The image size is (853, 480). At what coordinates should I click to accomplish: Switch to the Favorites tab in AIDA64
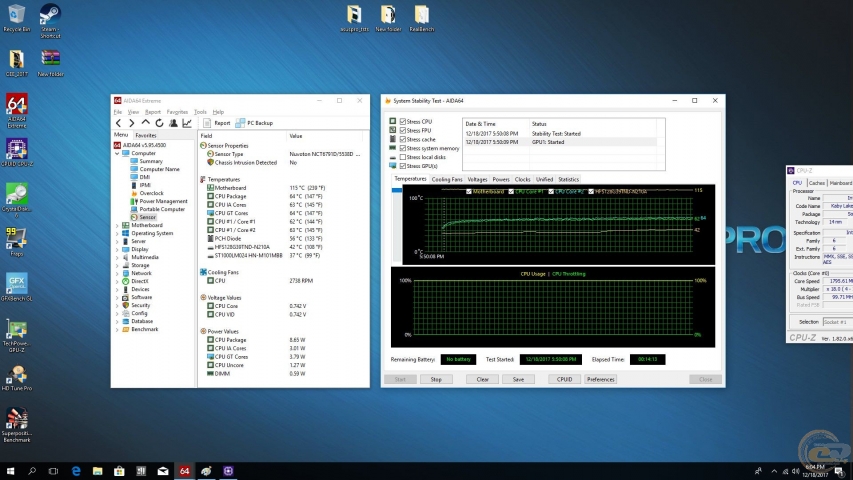(145, 136)
